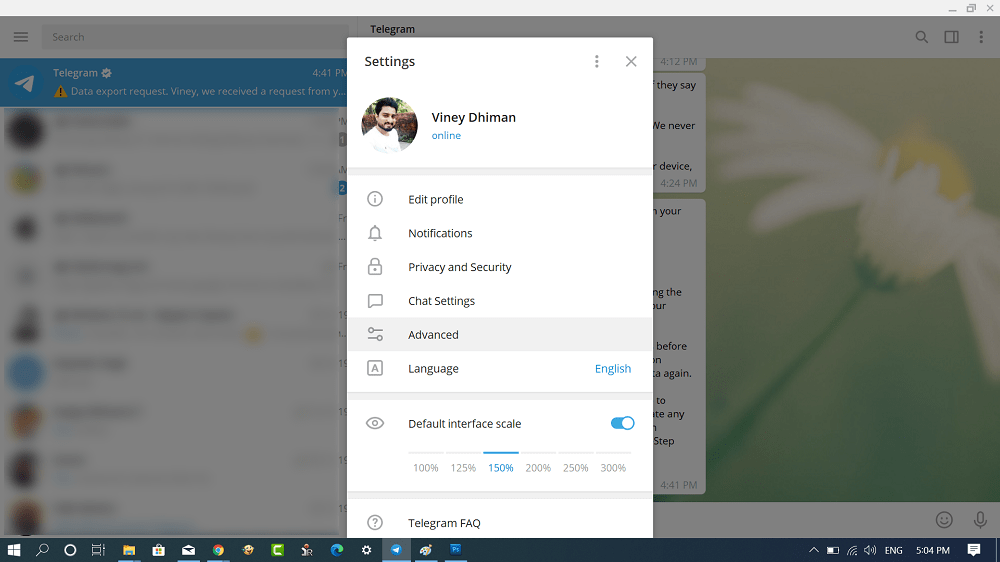Click the Telegram chat header title

pos(392,29)
